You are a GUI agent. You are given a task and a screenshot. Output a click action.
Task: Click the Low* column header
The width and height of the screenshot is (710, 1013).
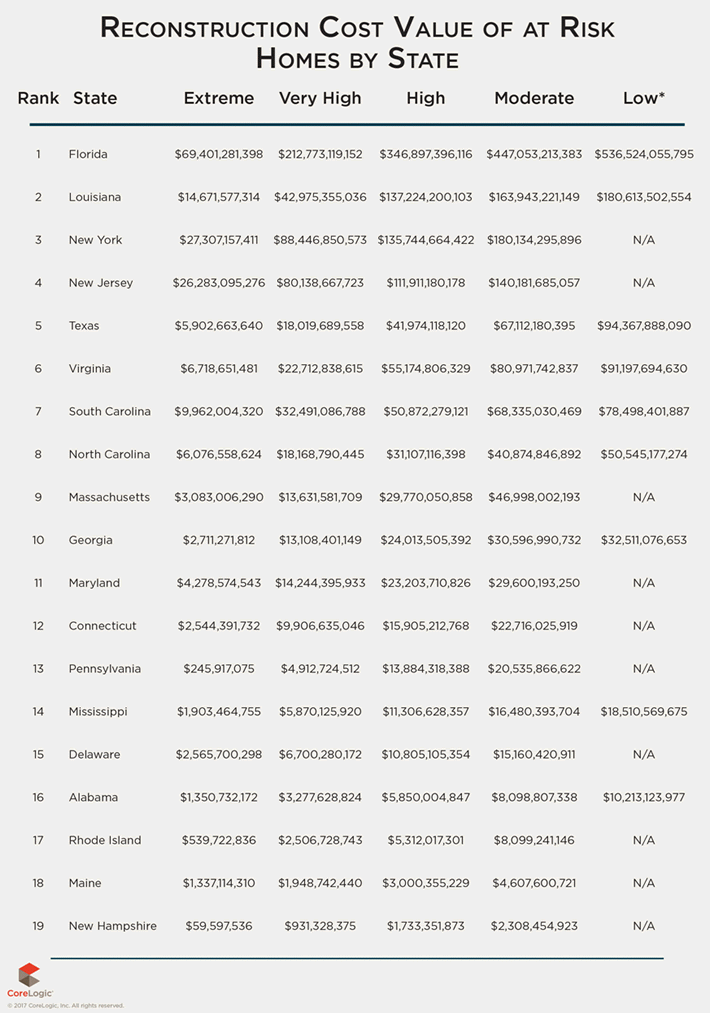644,98
